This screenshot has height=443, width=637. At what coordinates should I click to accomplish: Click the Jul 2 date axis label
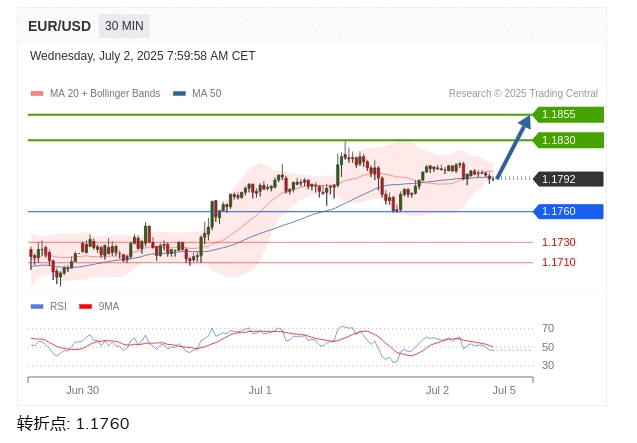click(437, 390)
